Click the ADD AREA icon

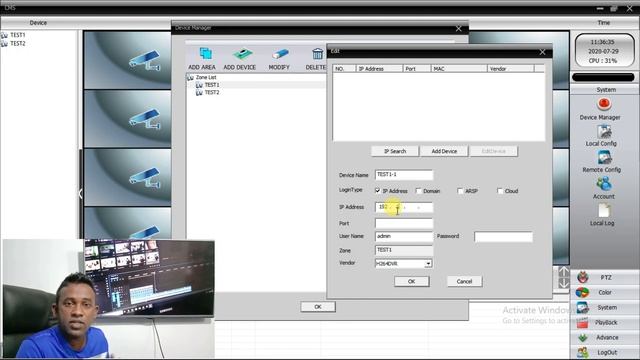(205, 54)
